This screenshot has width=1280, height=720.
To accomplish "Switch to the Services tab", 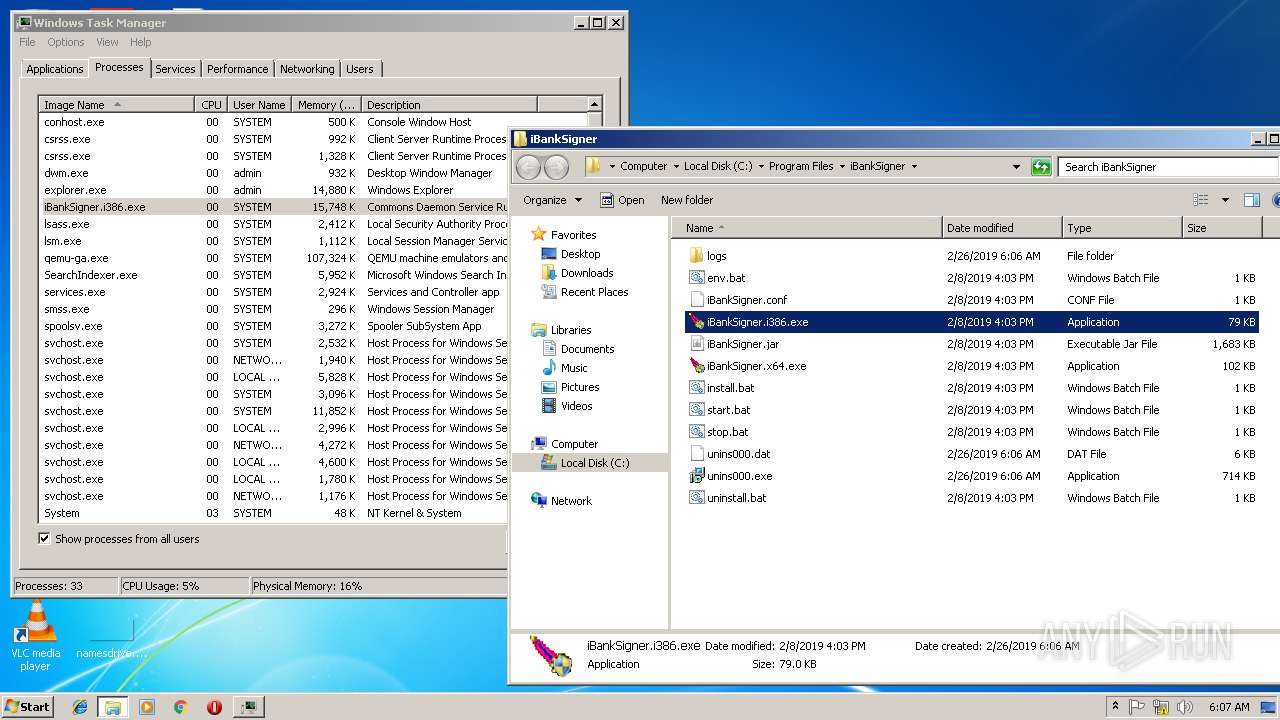I will click(x=175, y=69).
